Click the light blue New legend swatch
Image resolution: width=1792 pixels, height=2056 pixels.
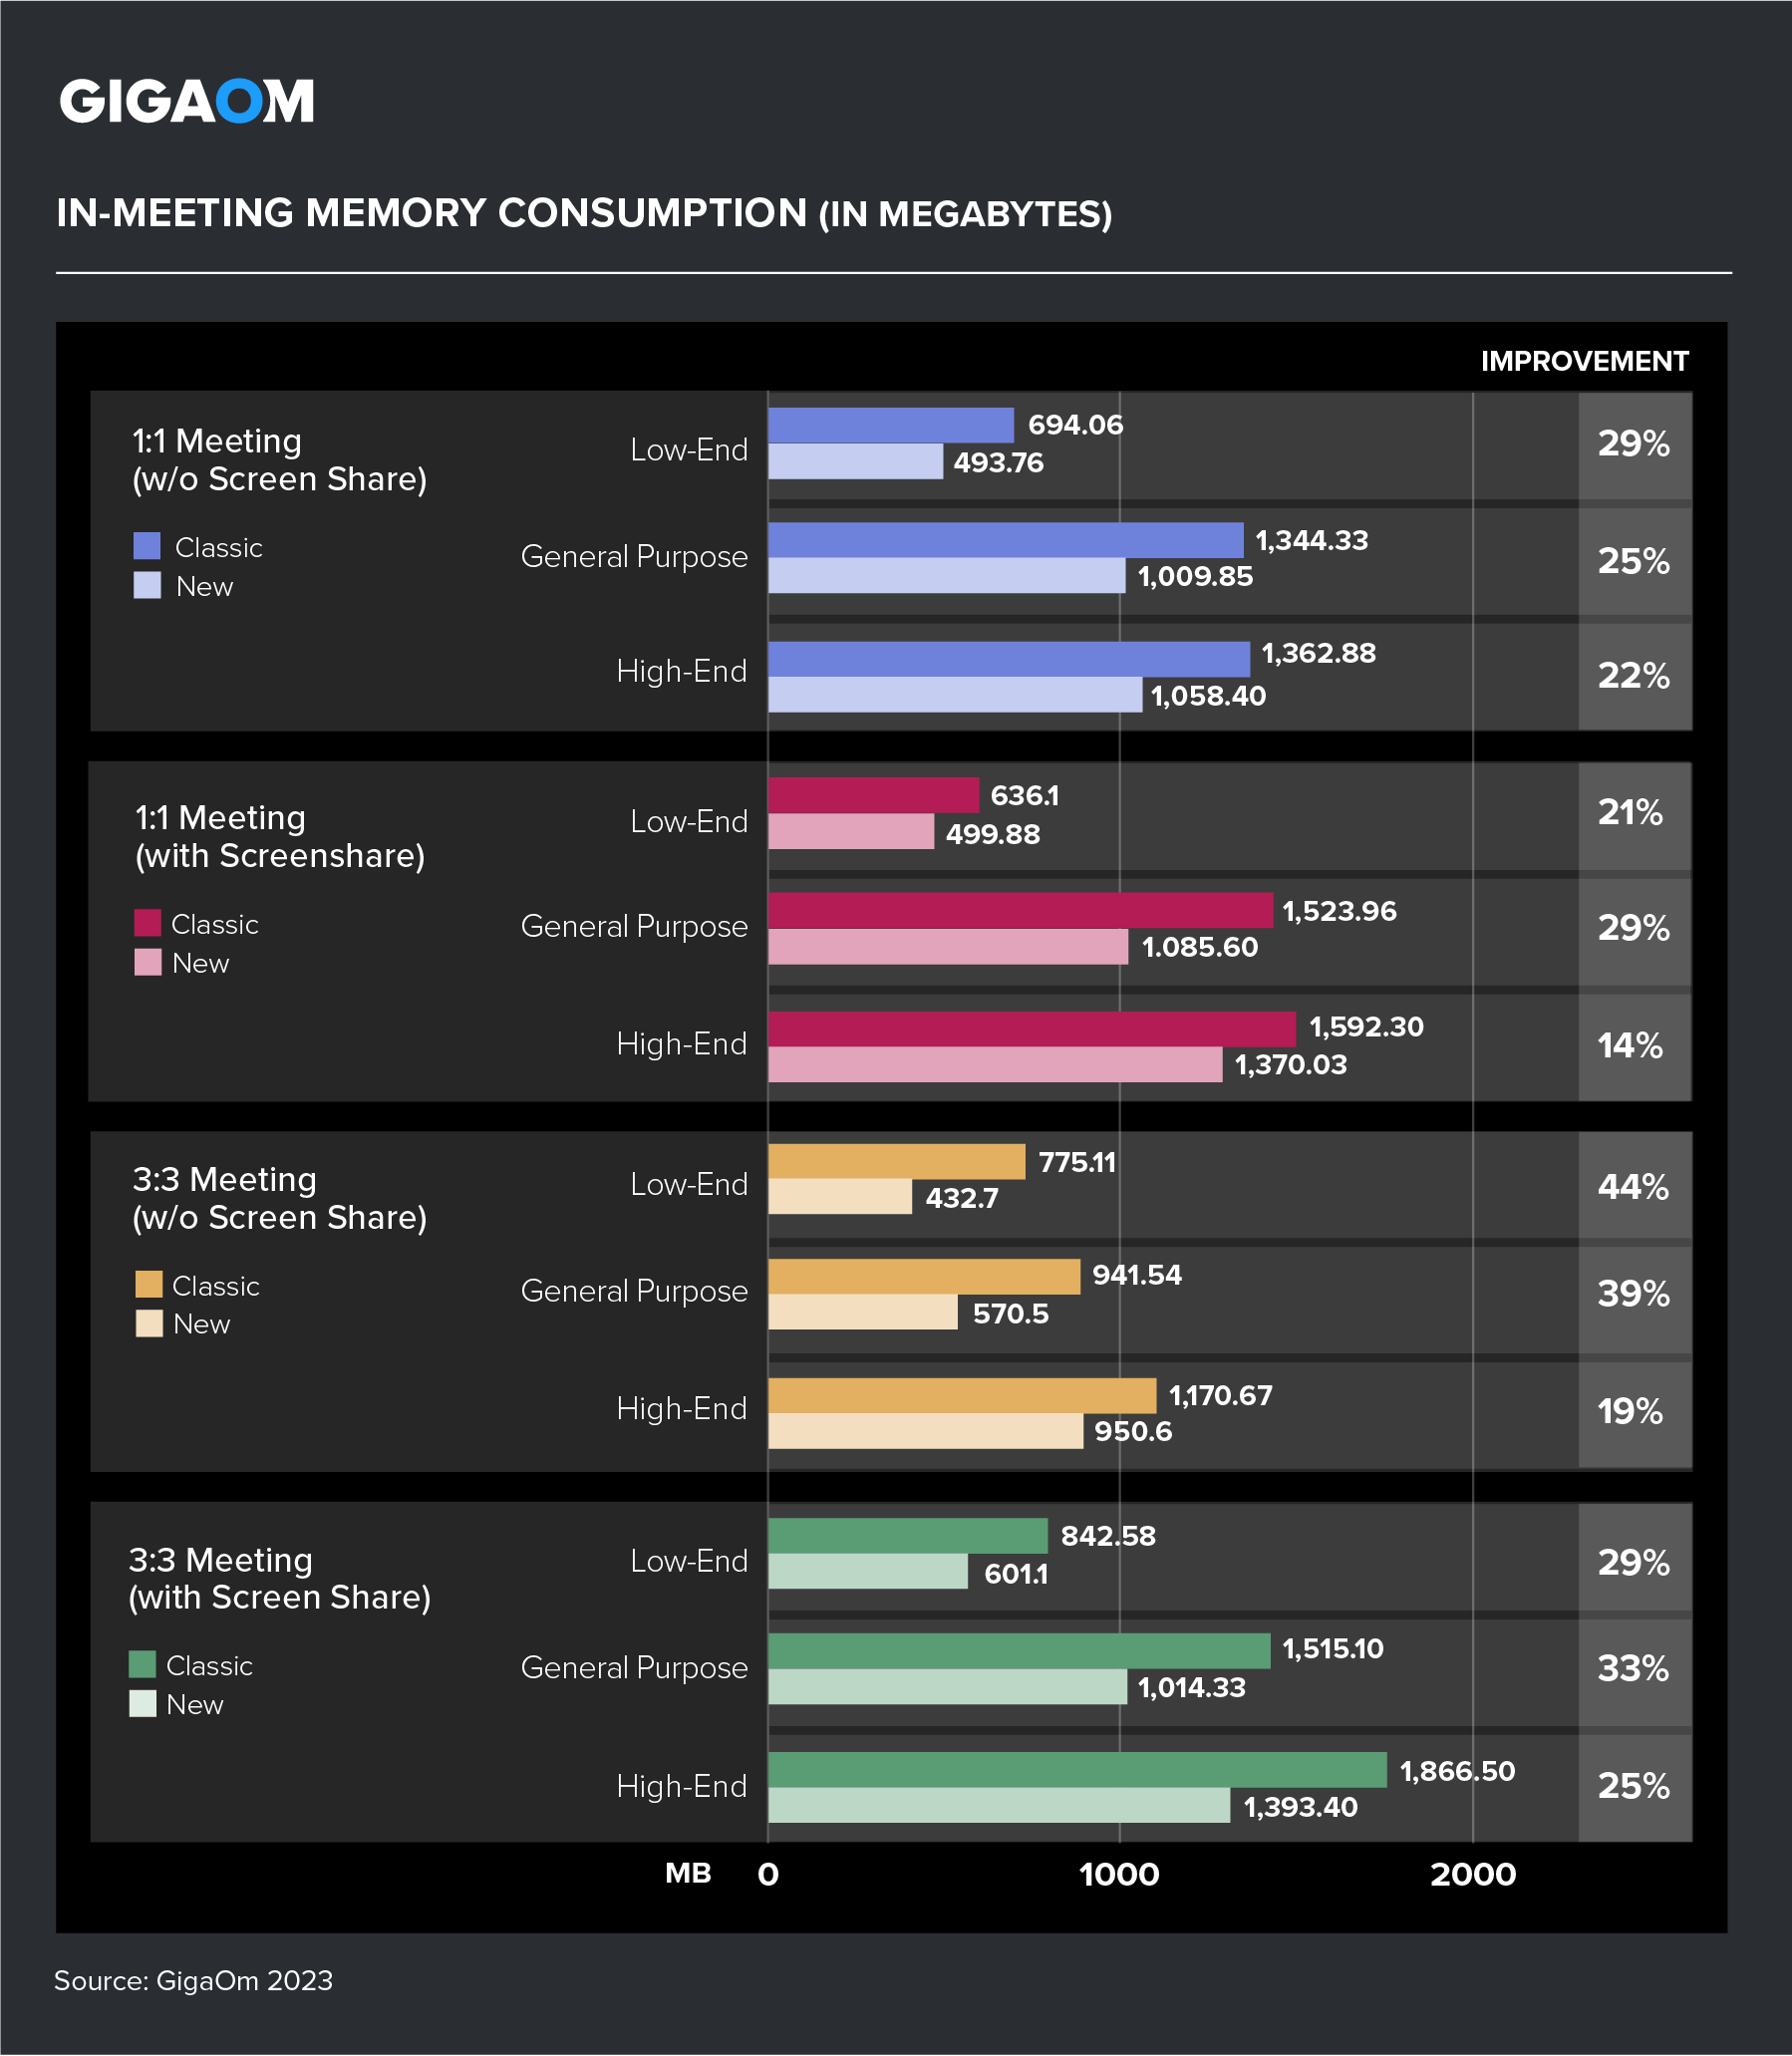[x=147, y=585]
